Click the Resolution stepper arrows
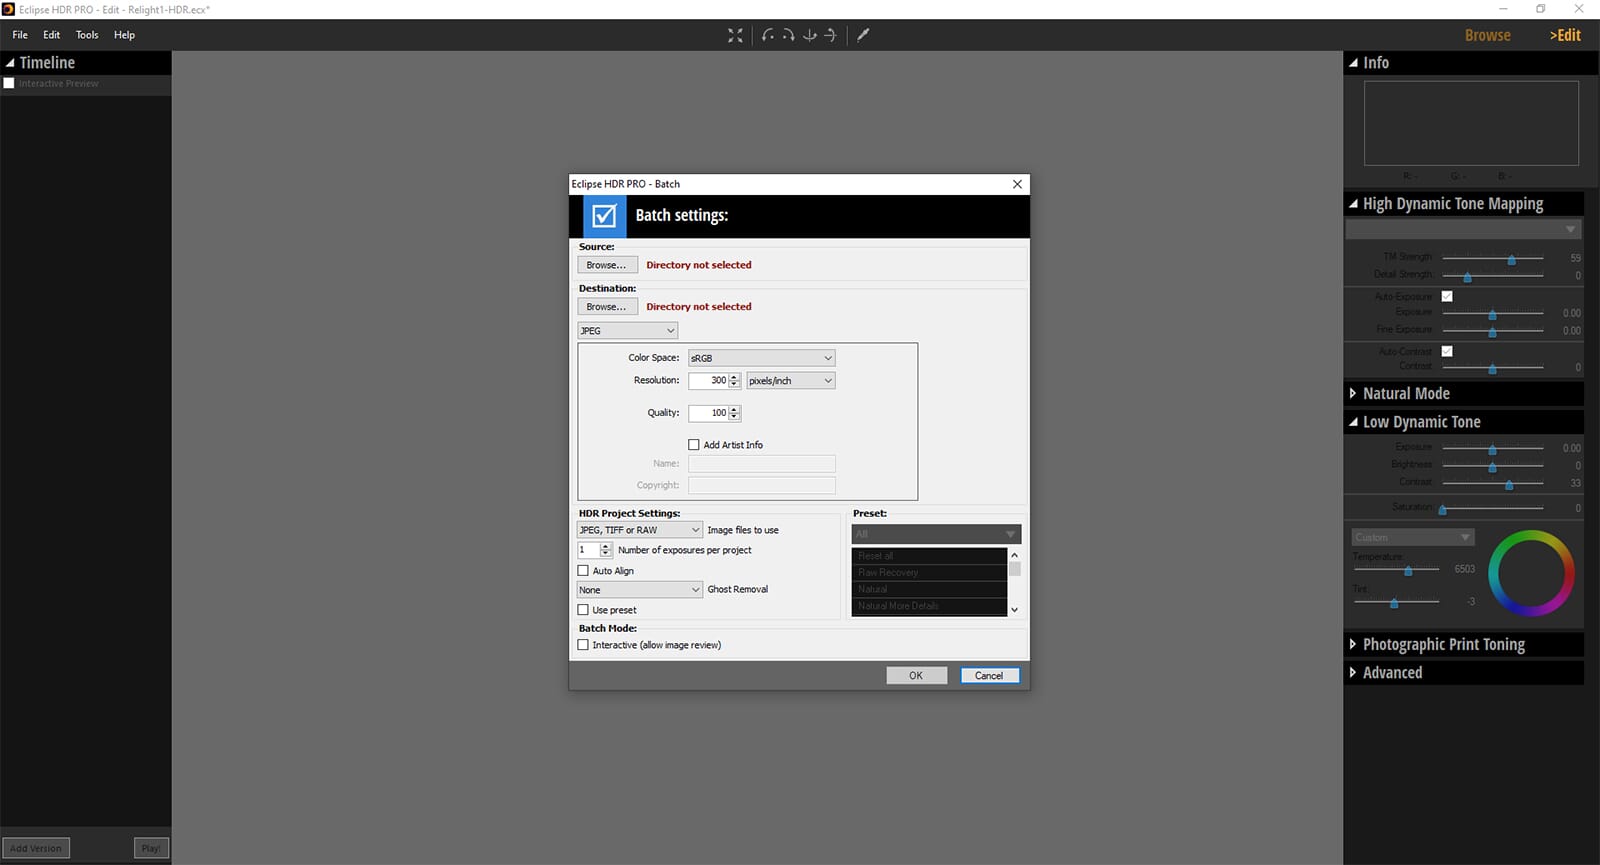The height and width of the screenshot is (865, 1600). (735, 381)
